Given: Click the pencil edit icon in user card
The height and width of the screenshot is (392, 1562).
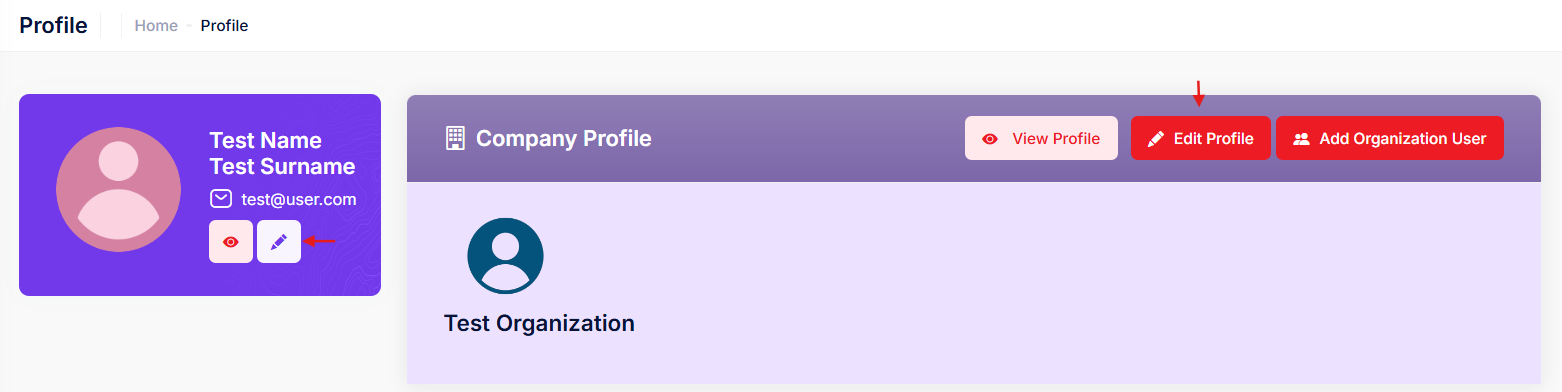Looking at the screenshot, I should click(279, 242).
